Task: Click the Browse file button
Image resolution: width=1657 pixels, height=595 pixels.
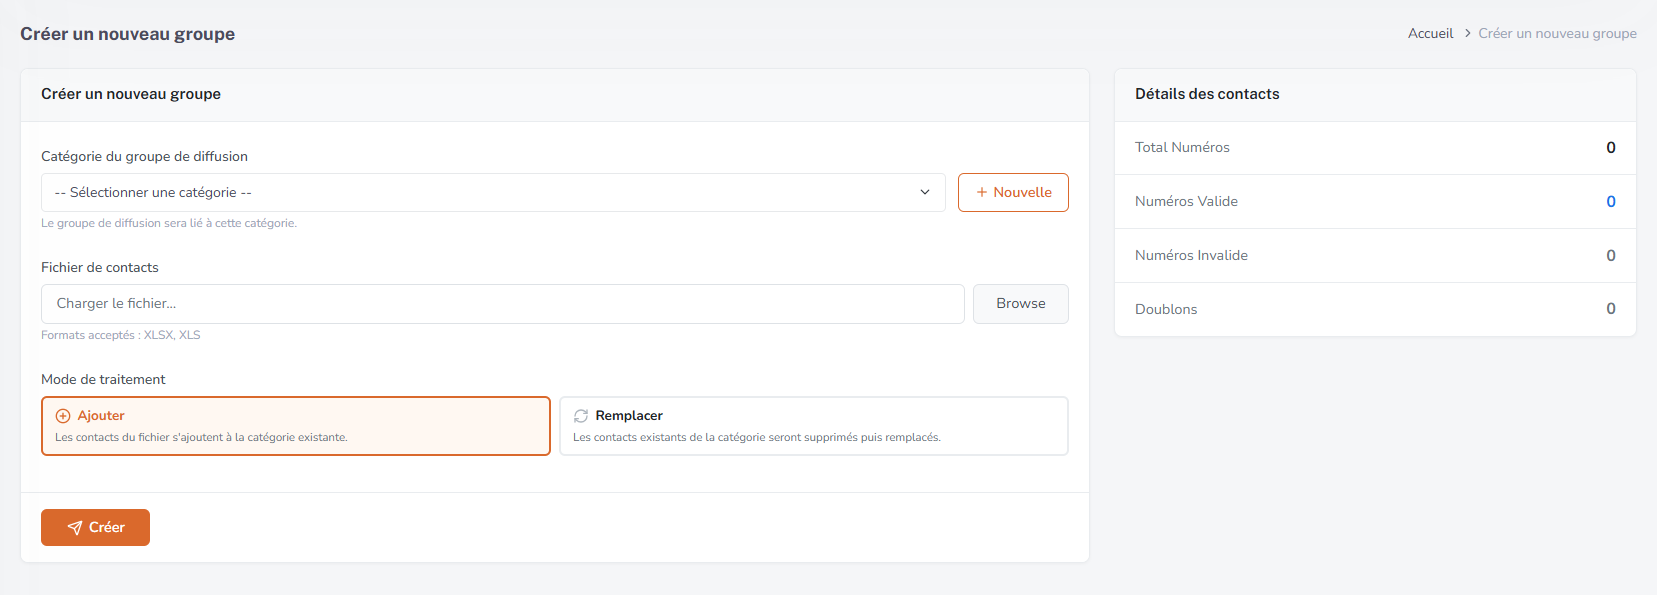Action: tap(1021, 304)
